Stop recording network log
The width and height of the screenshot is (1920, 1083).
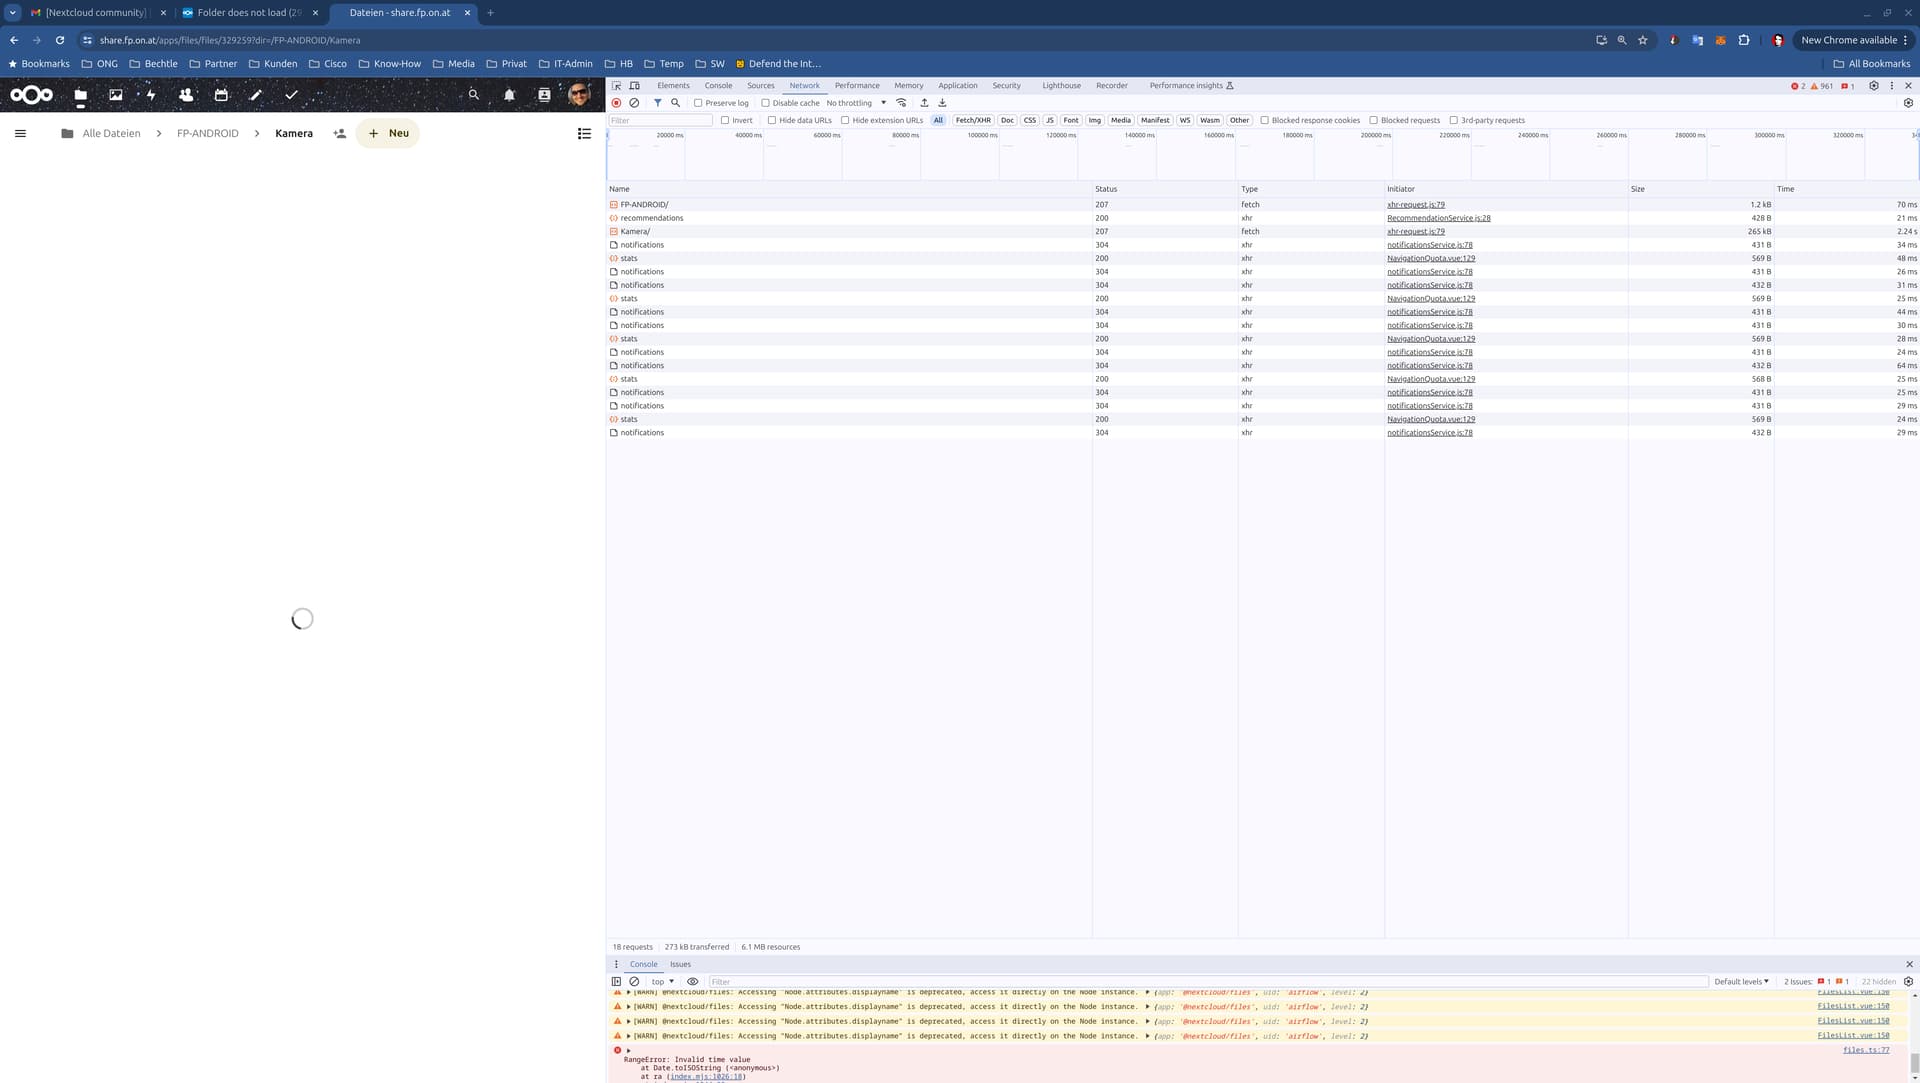616,103
